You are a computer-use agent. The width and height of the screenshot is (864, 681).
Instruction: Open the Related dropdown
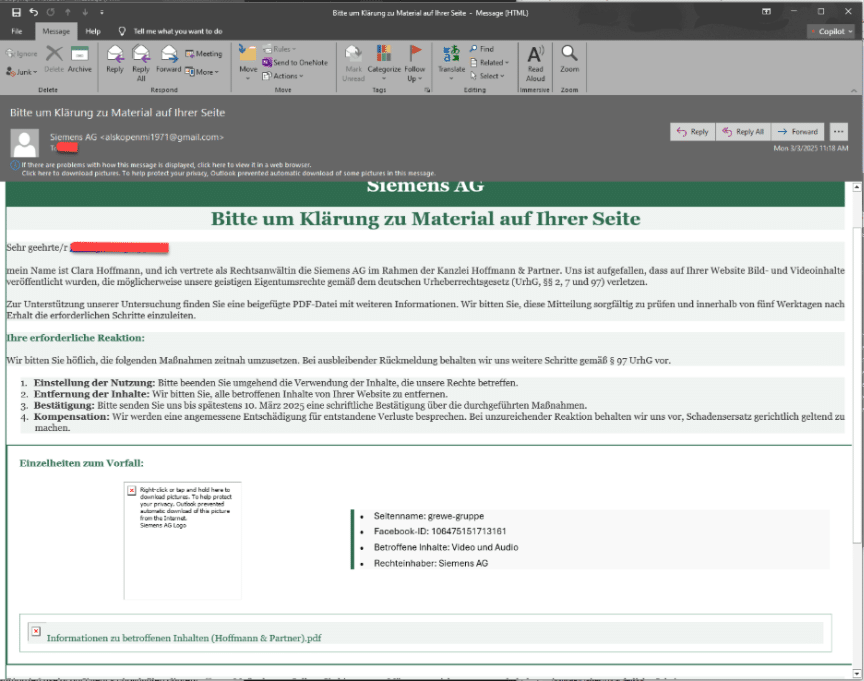tap(489, 62)
